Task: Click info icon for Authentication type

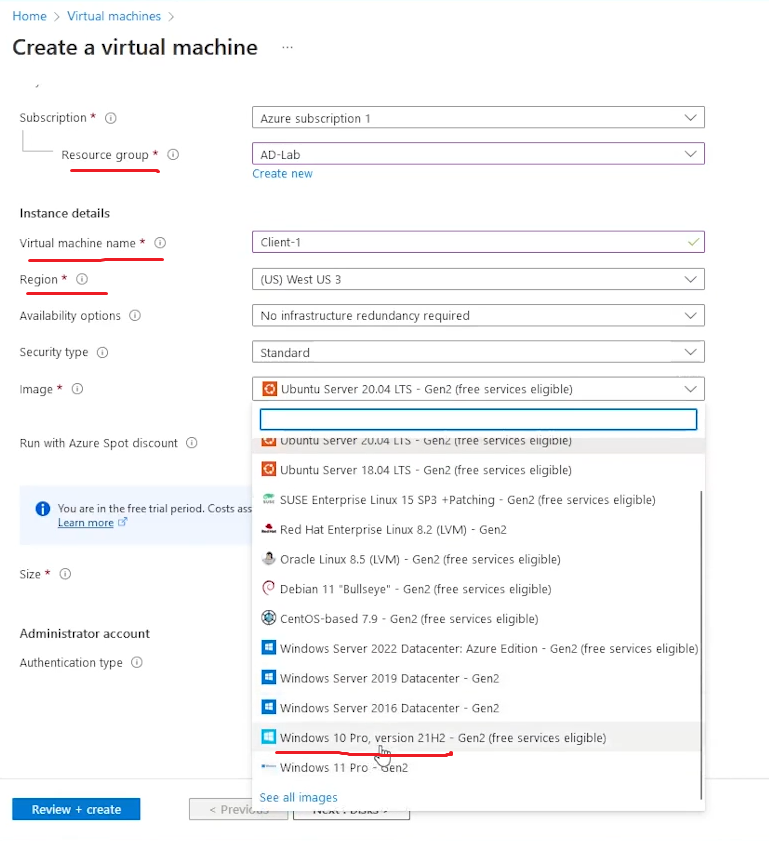Action: (137, 662)
